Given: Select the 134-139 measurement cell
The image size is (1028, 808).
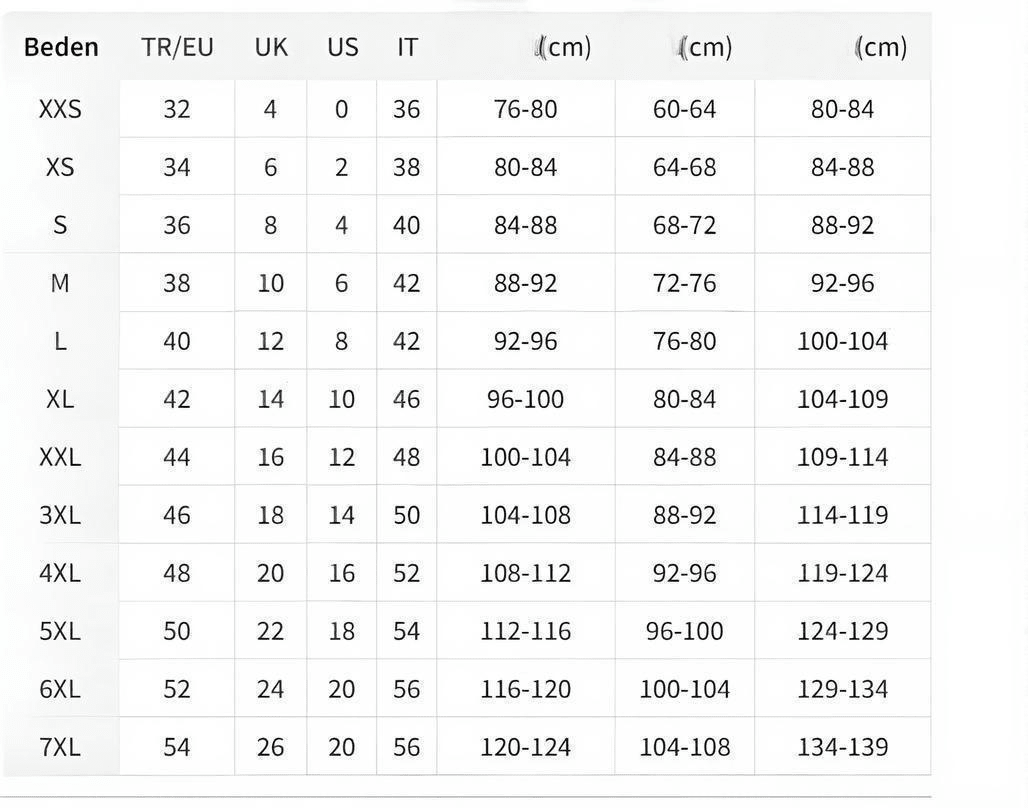Looking at the screenshot, I should click(842, 747).
